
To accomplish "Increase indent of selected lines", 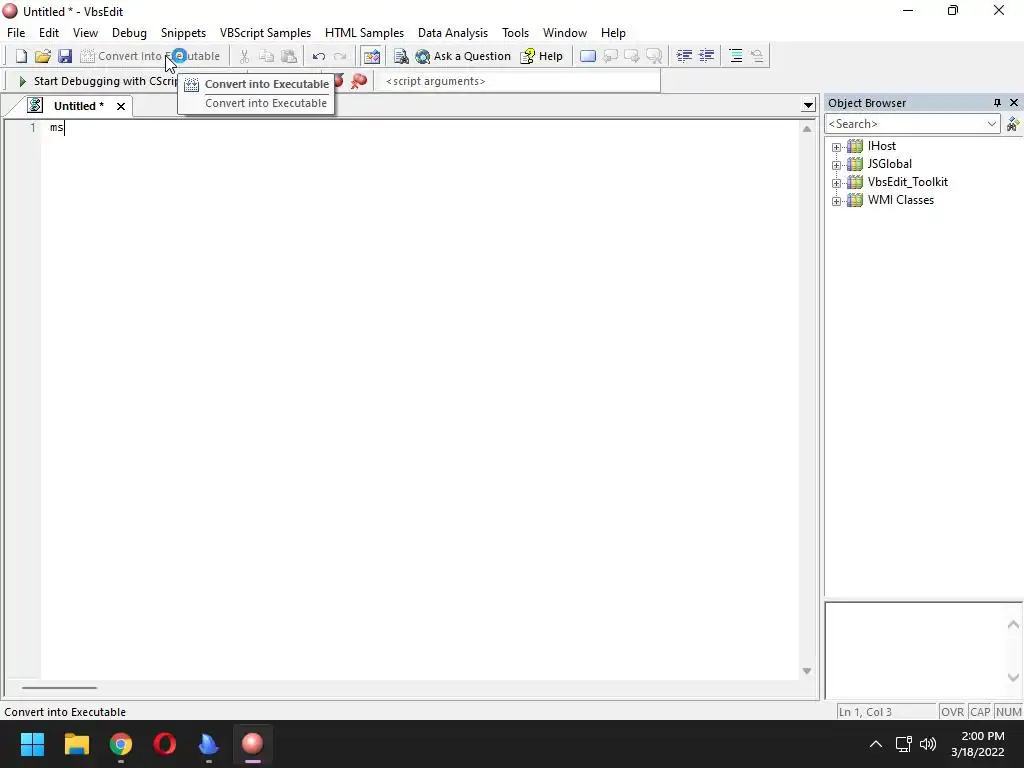I will [707, 56].
